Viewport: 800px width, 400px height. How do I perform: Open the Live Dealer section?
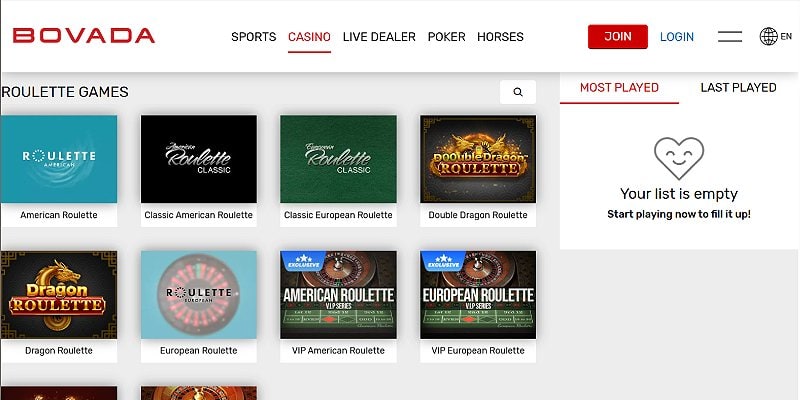pos(379,37)
